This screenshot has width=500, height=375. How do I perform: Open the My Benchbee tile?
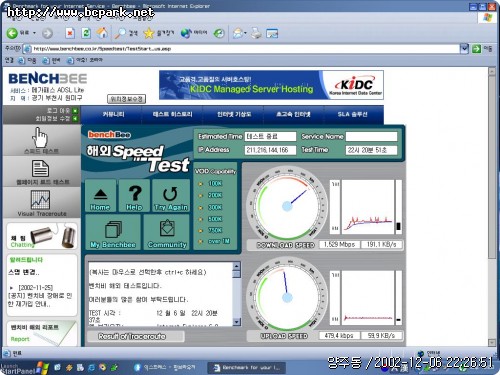[x=113, y=232]
